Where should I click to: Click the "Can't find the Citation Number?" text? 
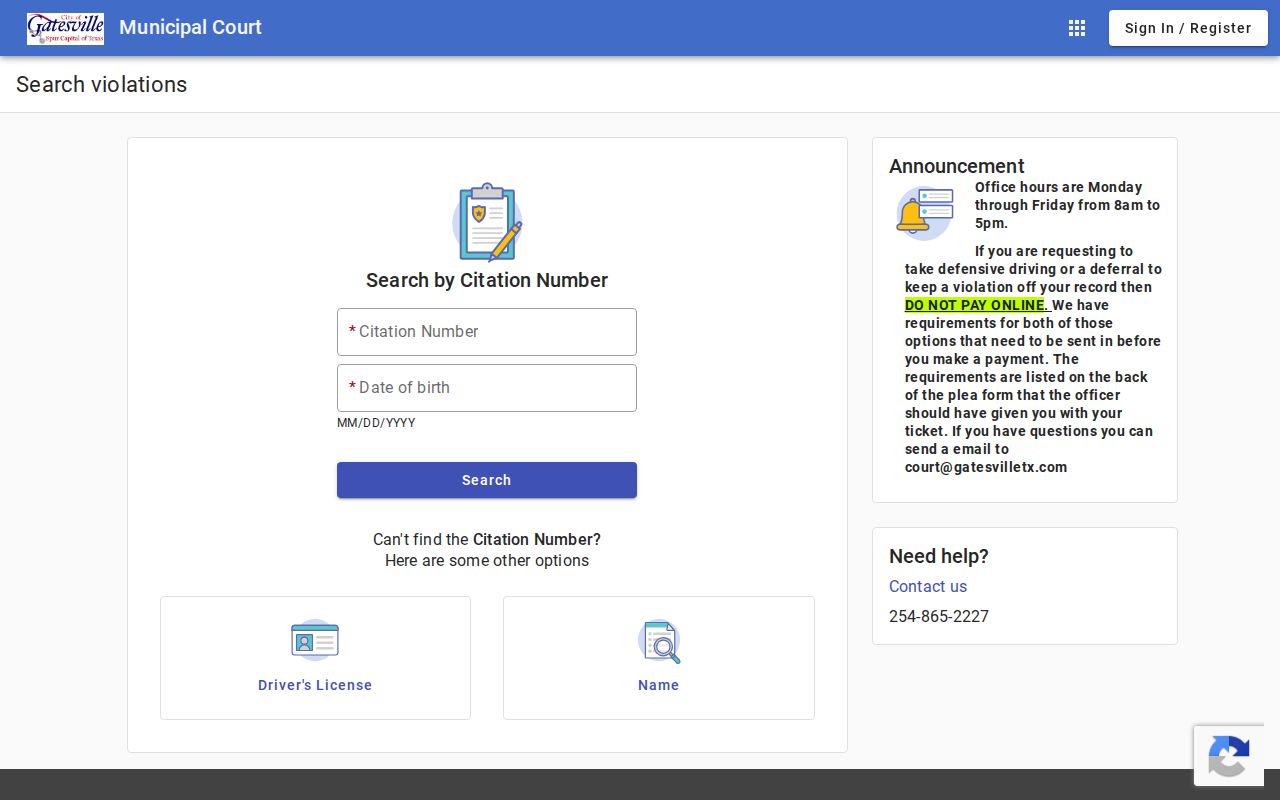[487, 539]
